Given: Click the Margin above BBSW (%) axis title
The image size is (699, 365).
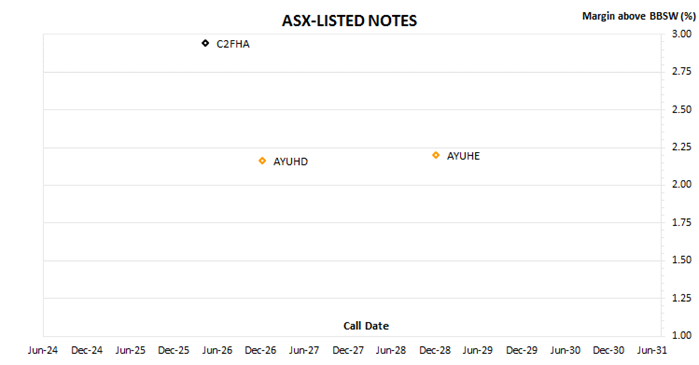Looking at the screenshot, I should [x=638, y=16].
